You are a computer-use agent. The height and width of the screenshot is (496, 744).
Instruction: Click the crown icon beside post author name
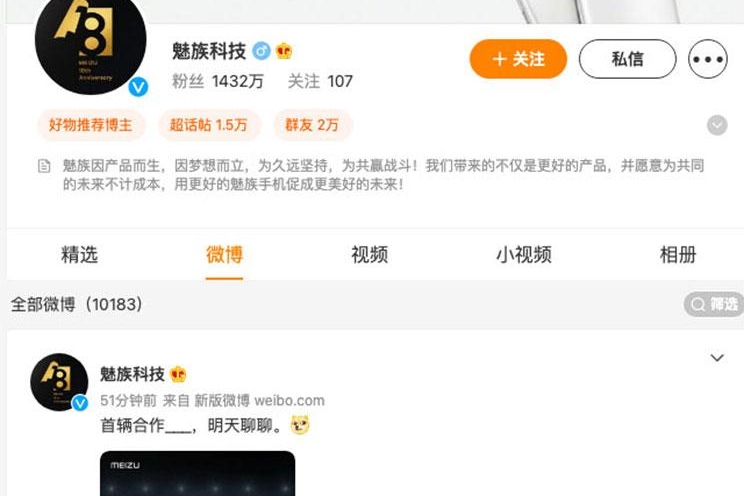pyautogui.click(x=178, y=374)
